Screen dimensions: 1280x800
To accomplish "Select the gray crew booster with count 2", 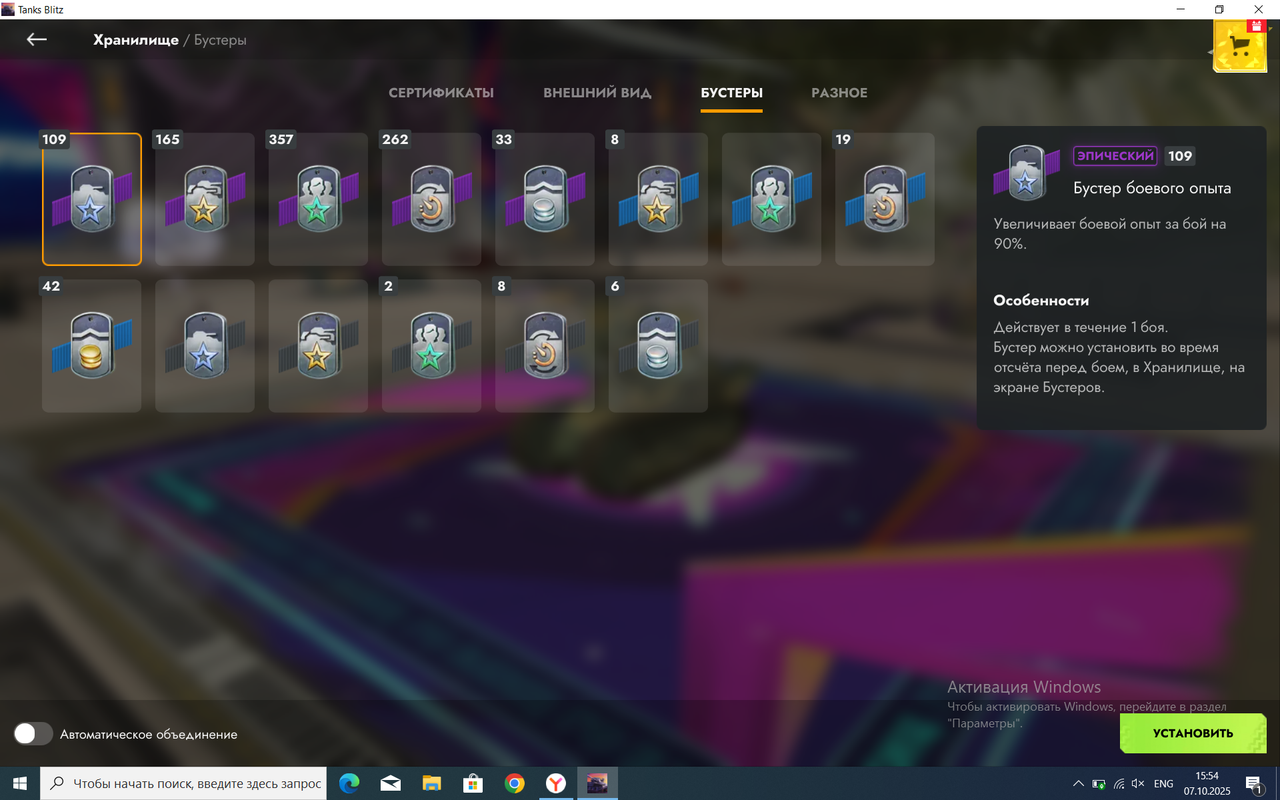I will click(432, 346).
